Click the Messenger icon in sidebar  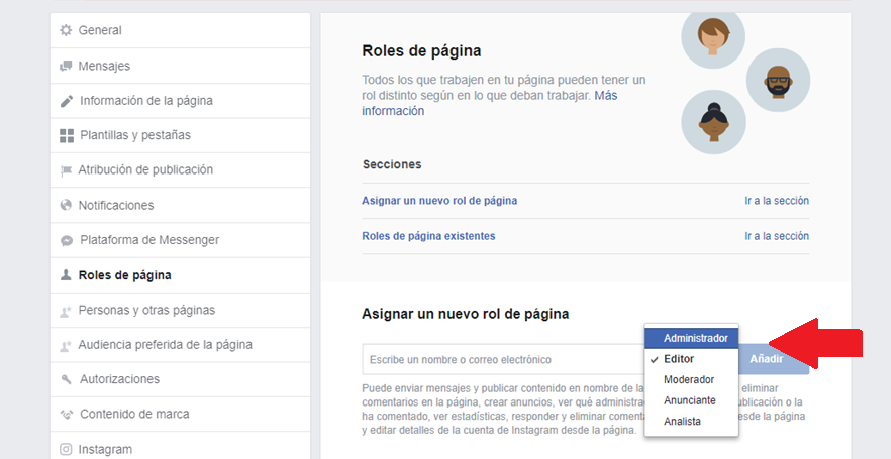66,240
